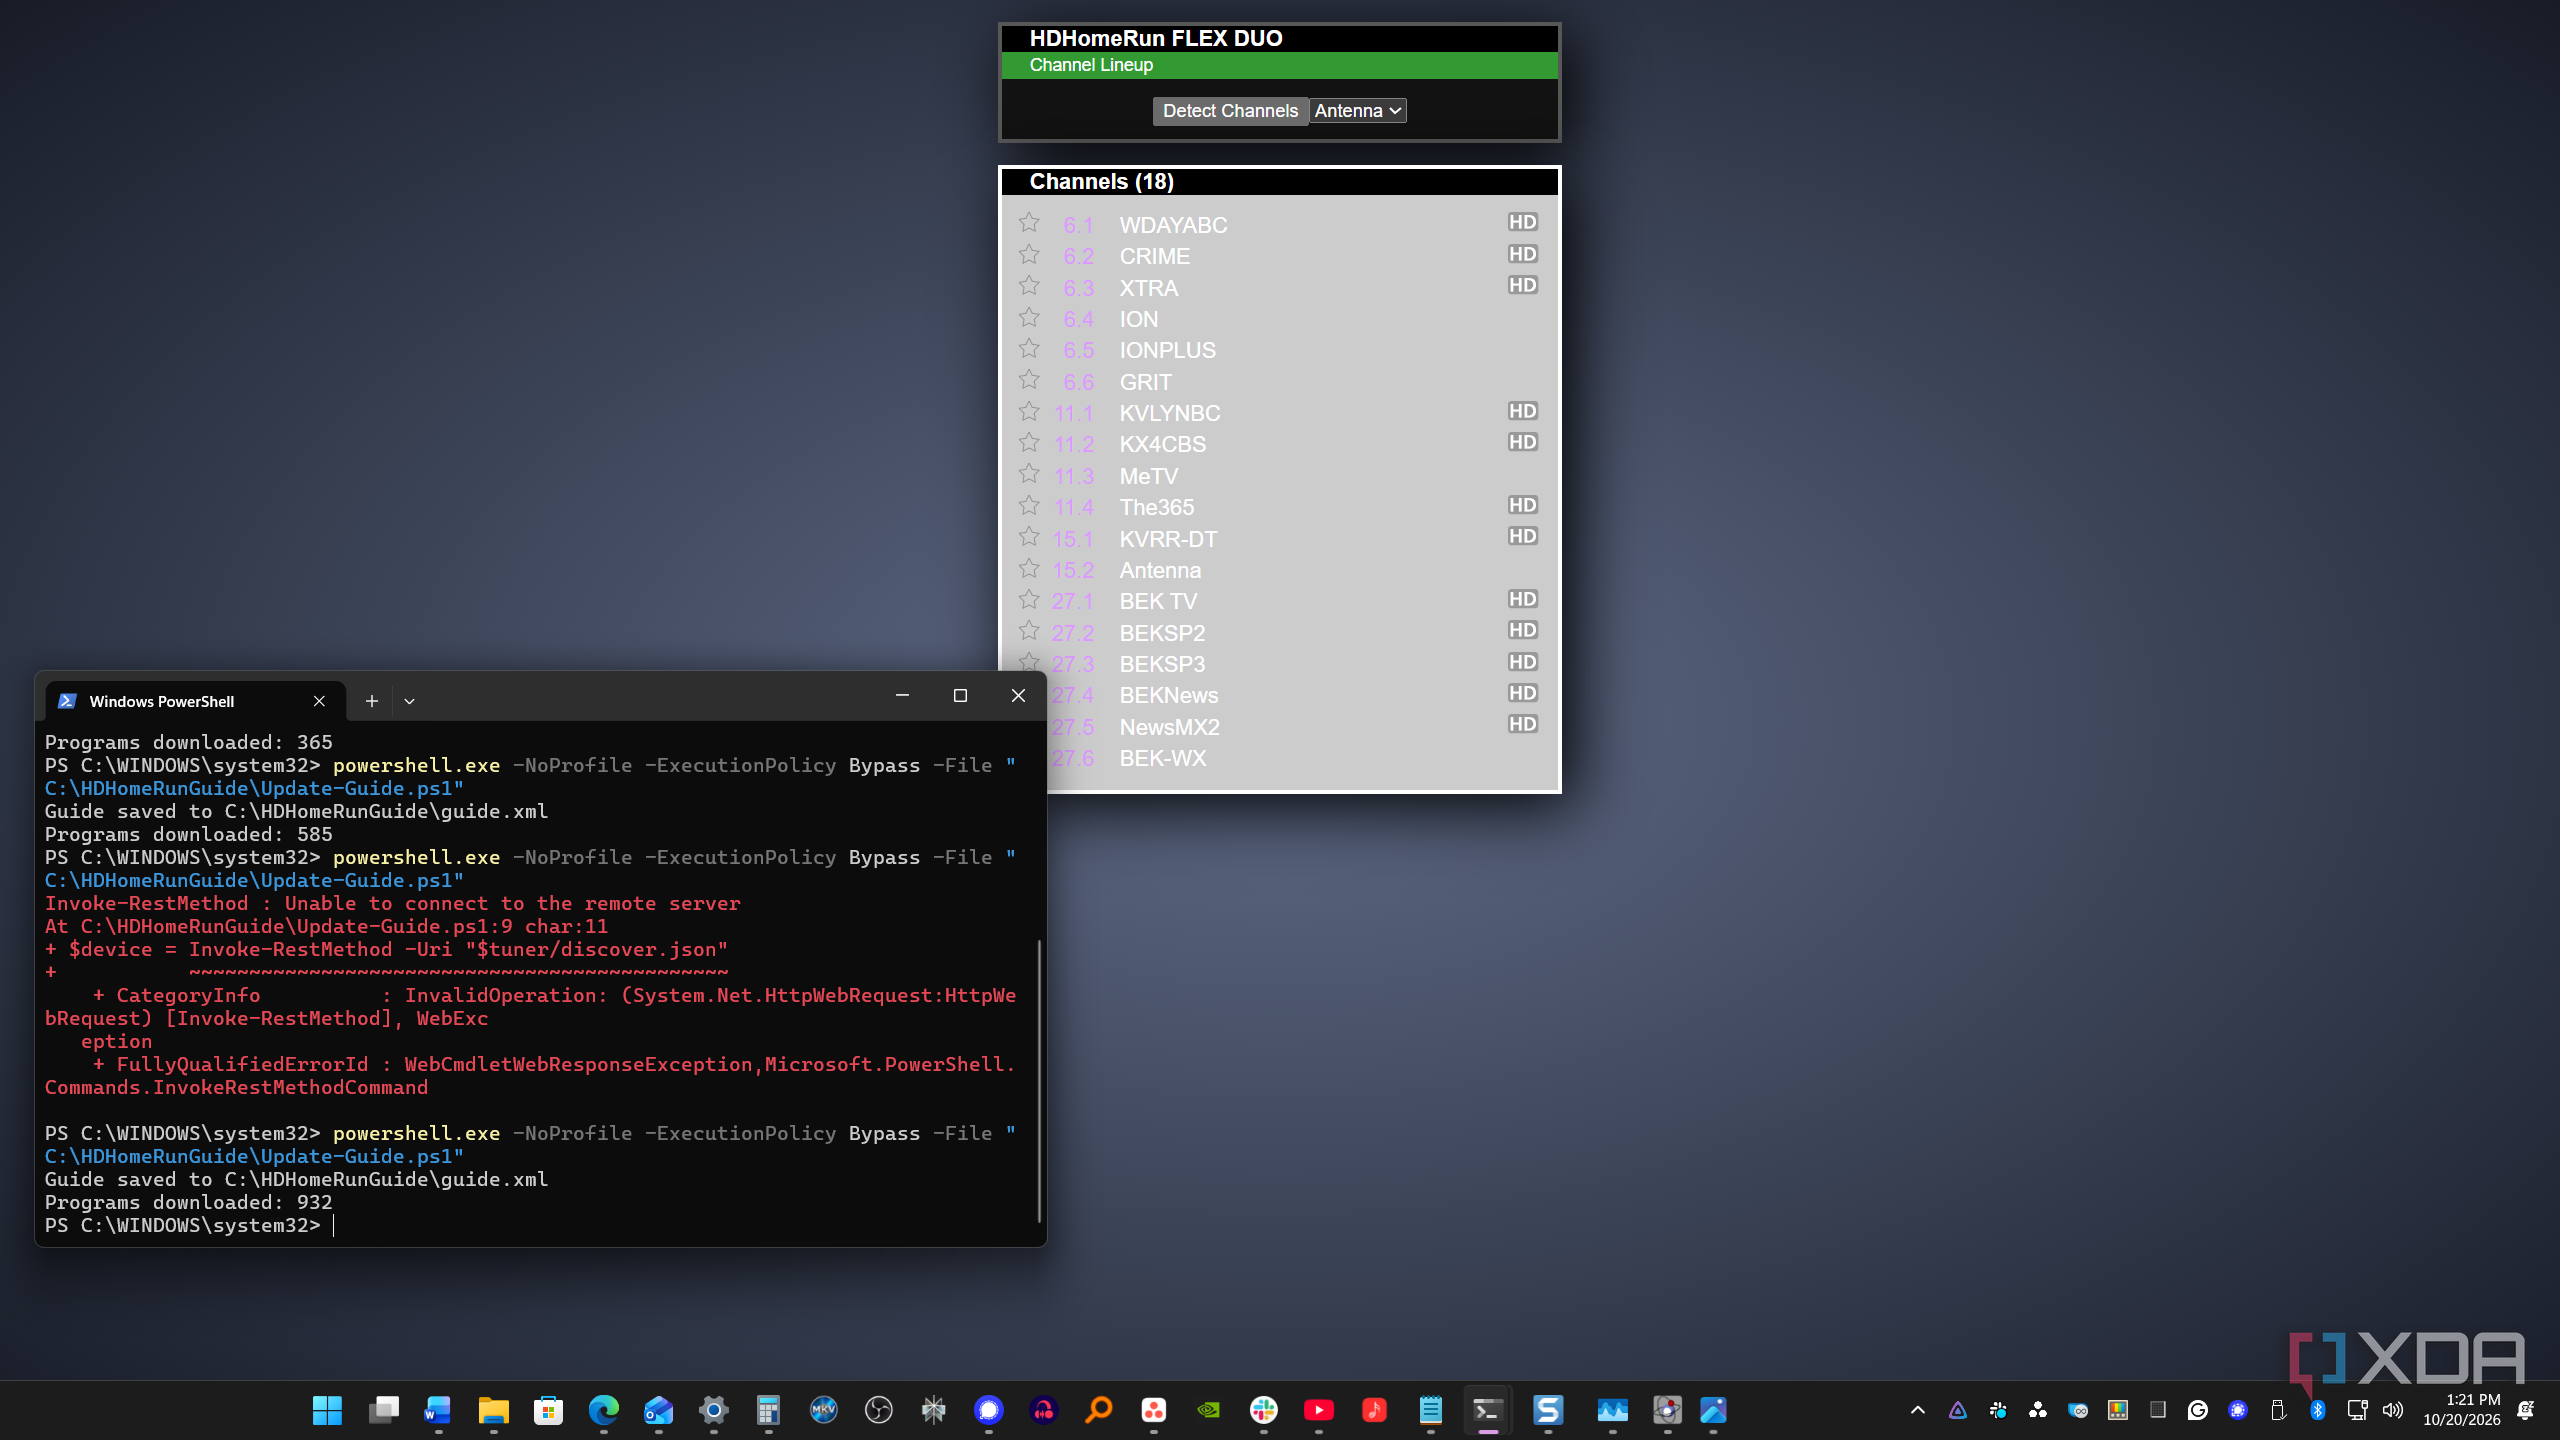Launch MakeMKV from taskbar
This screenshot has width=2560, height=1440.
(823, 1410)
